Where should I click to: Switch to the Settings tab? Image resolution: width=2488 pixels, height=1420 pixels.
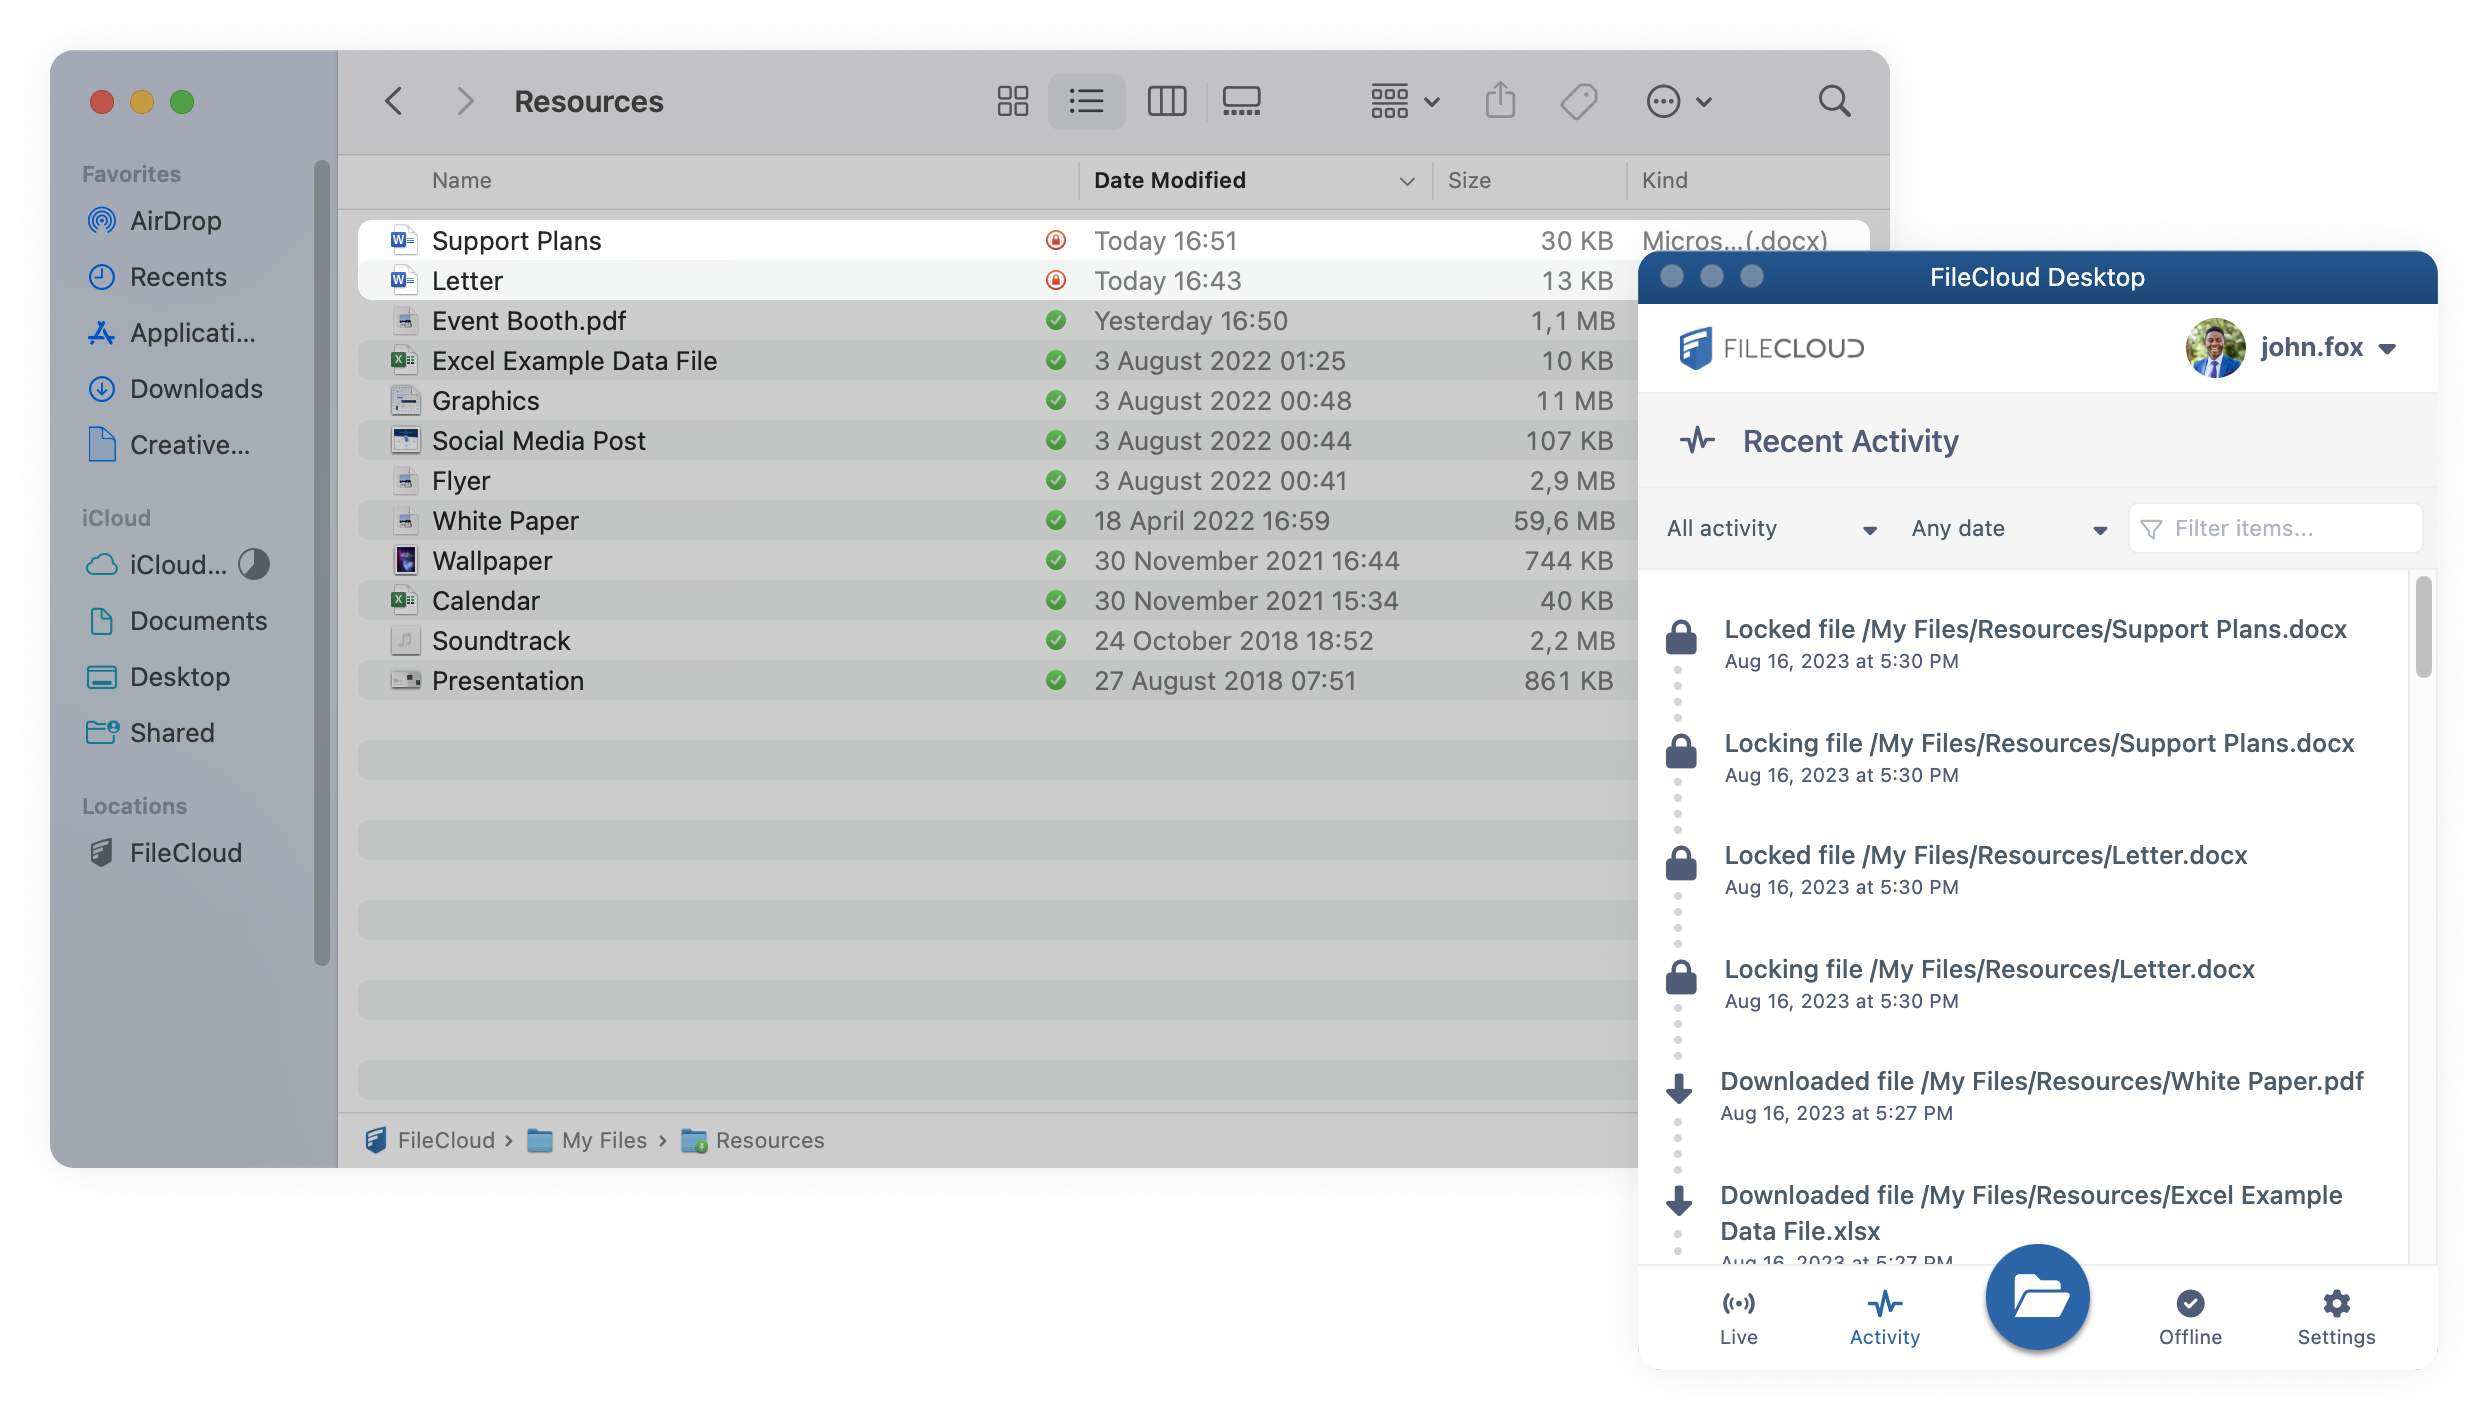tap(2336, 1318)
